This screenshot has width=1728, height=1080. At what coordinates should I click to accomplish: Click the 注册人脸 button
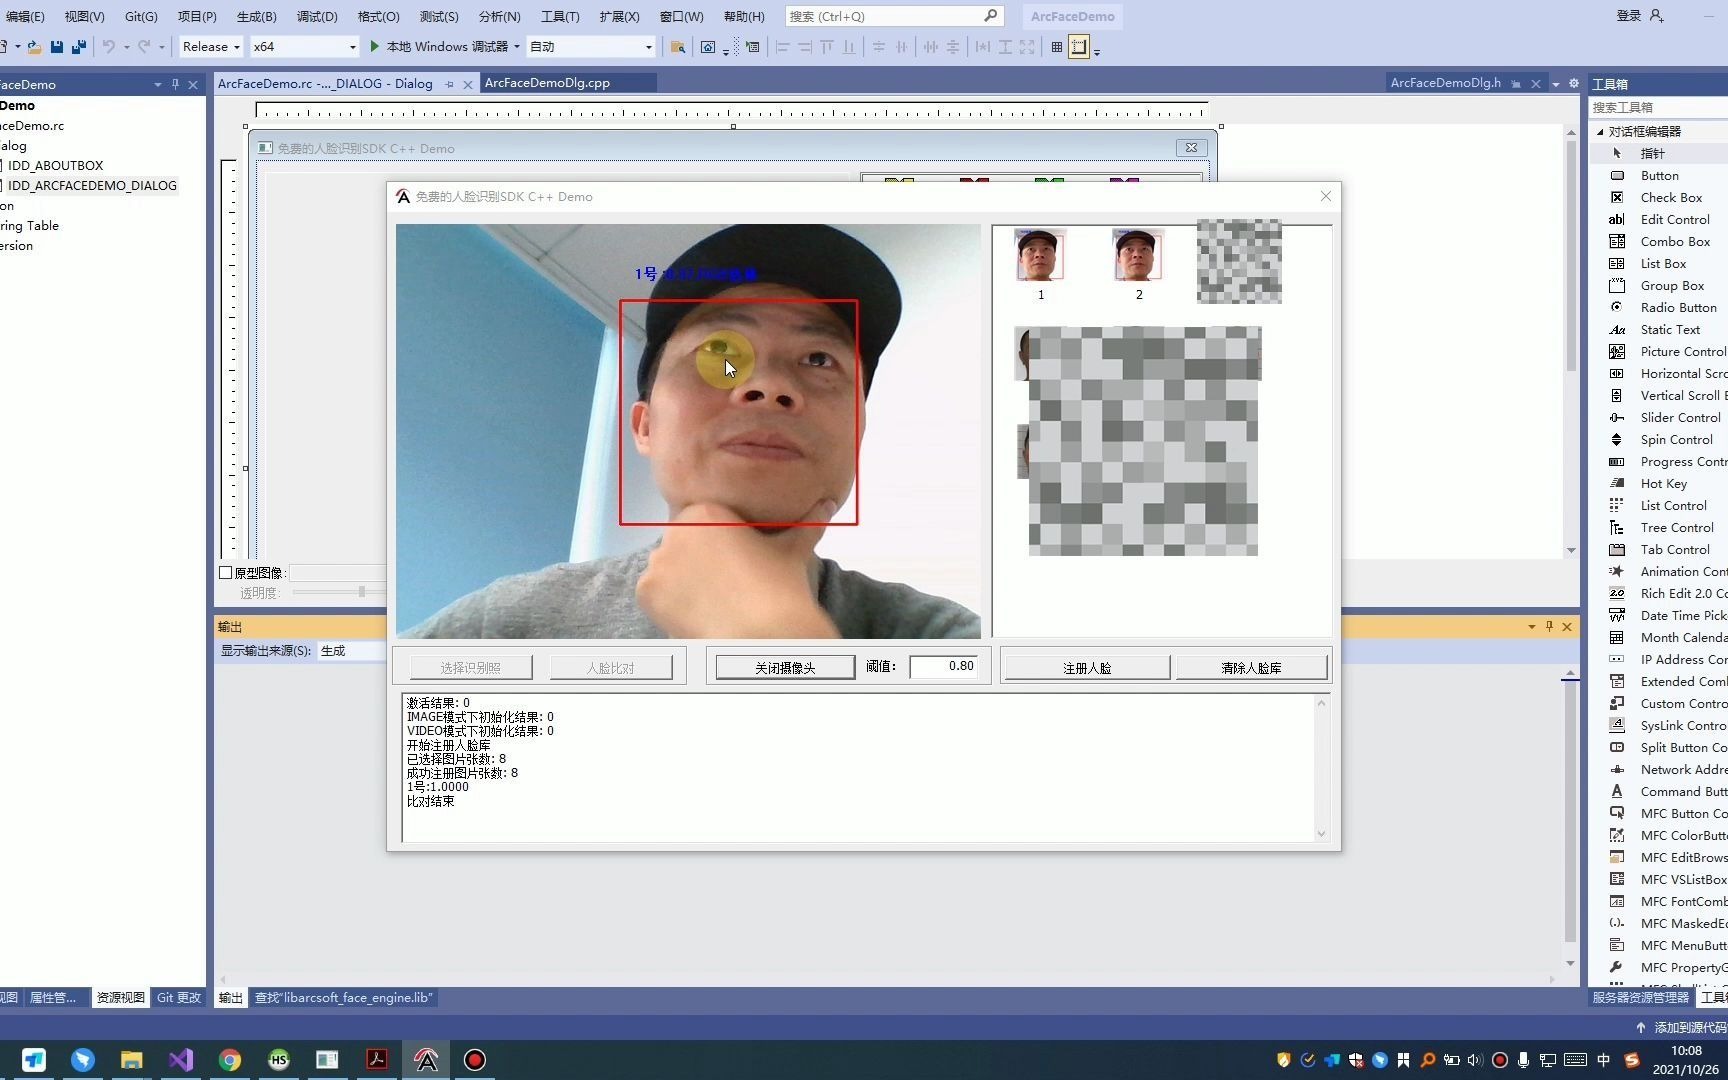[1087, 667]
